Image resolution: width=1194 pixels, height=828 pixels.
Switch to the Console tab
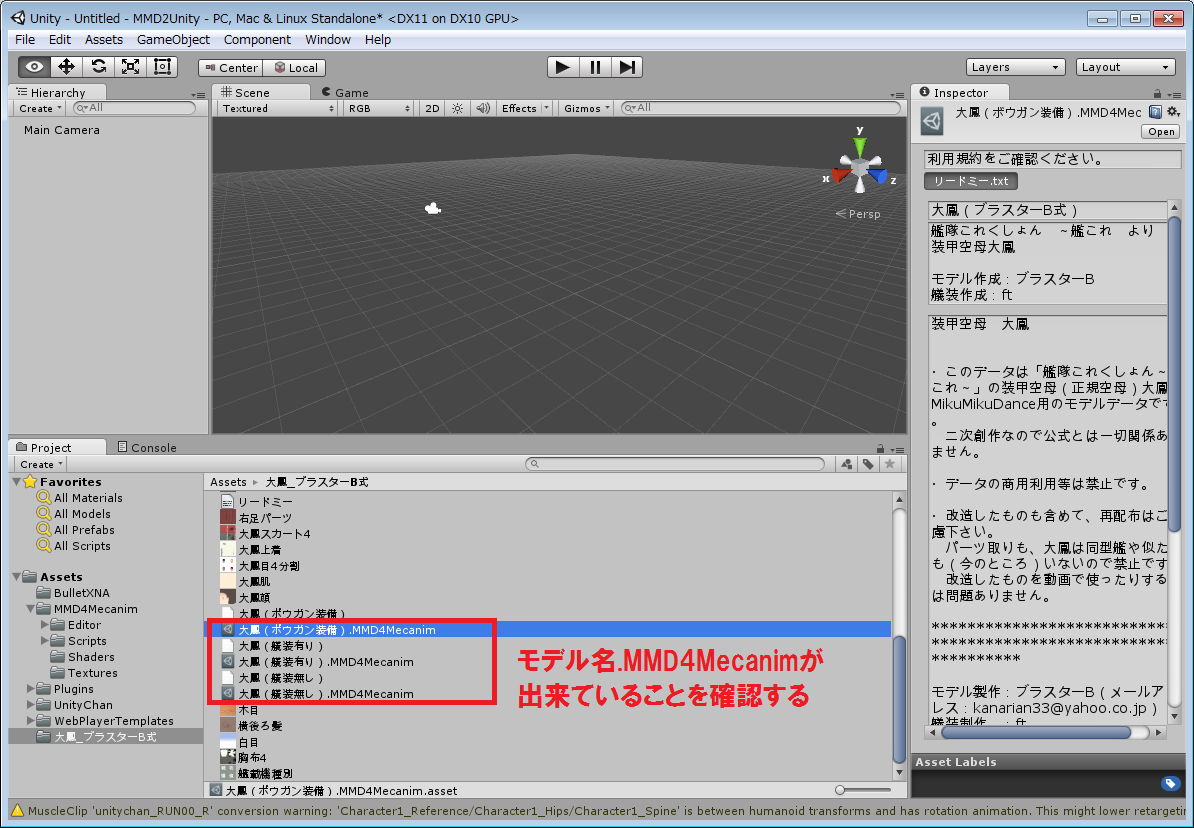point(146,447)
